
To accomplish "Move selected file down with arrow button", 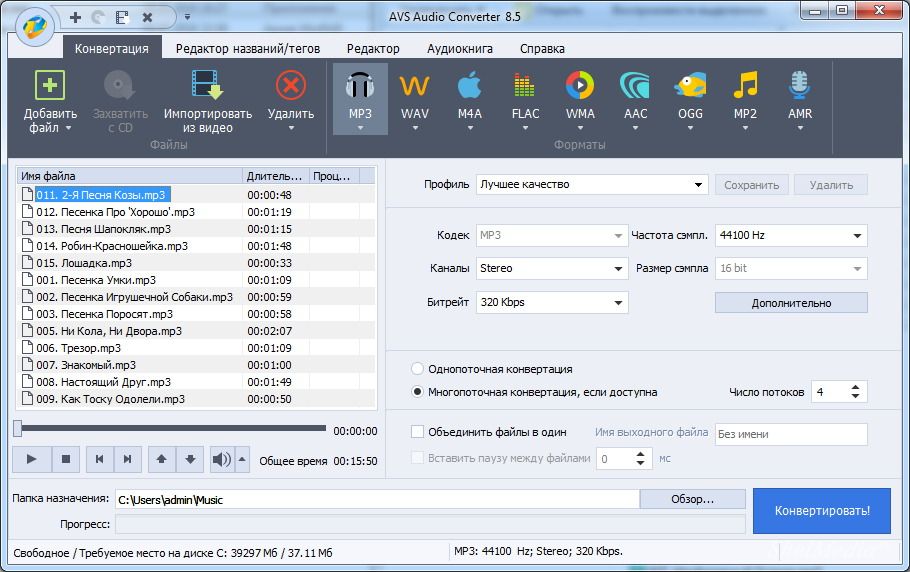I will pyautogui.click(x=190, y=459).
